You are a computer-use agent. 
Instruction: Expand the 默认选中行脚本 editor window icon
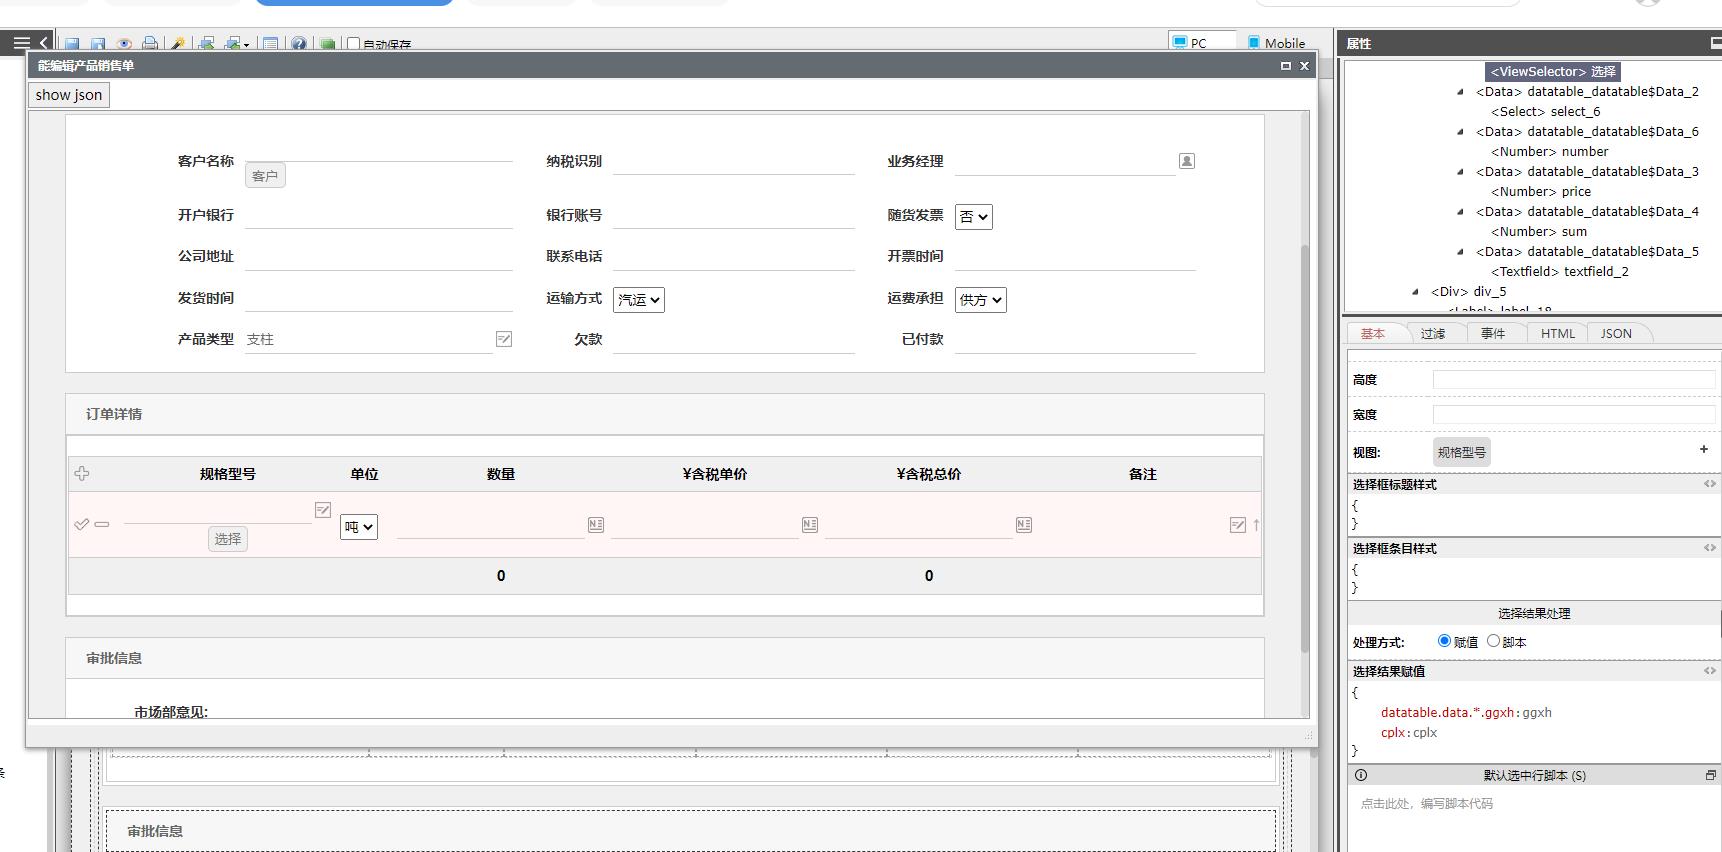(x=1710, y=775)
